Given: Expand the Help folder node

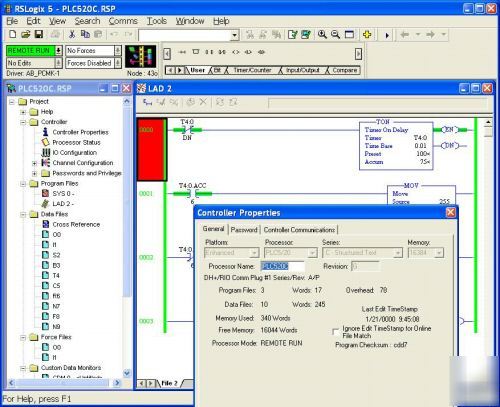Looking at the screenshot, I should point(23,112).
